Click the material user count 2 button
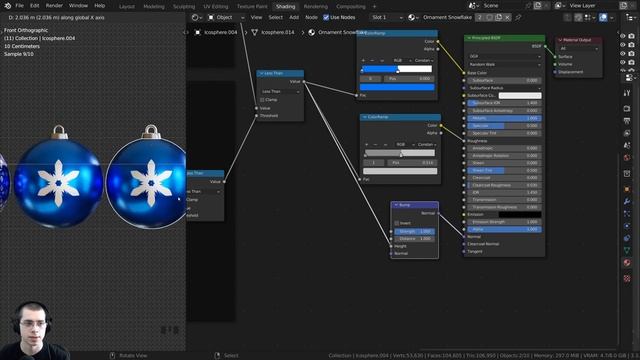This screenshot has height=360, width=640. coord(480,18)
